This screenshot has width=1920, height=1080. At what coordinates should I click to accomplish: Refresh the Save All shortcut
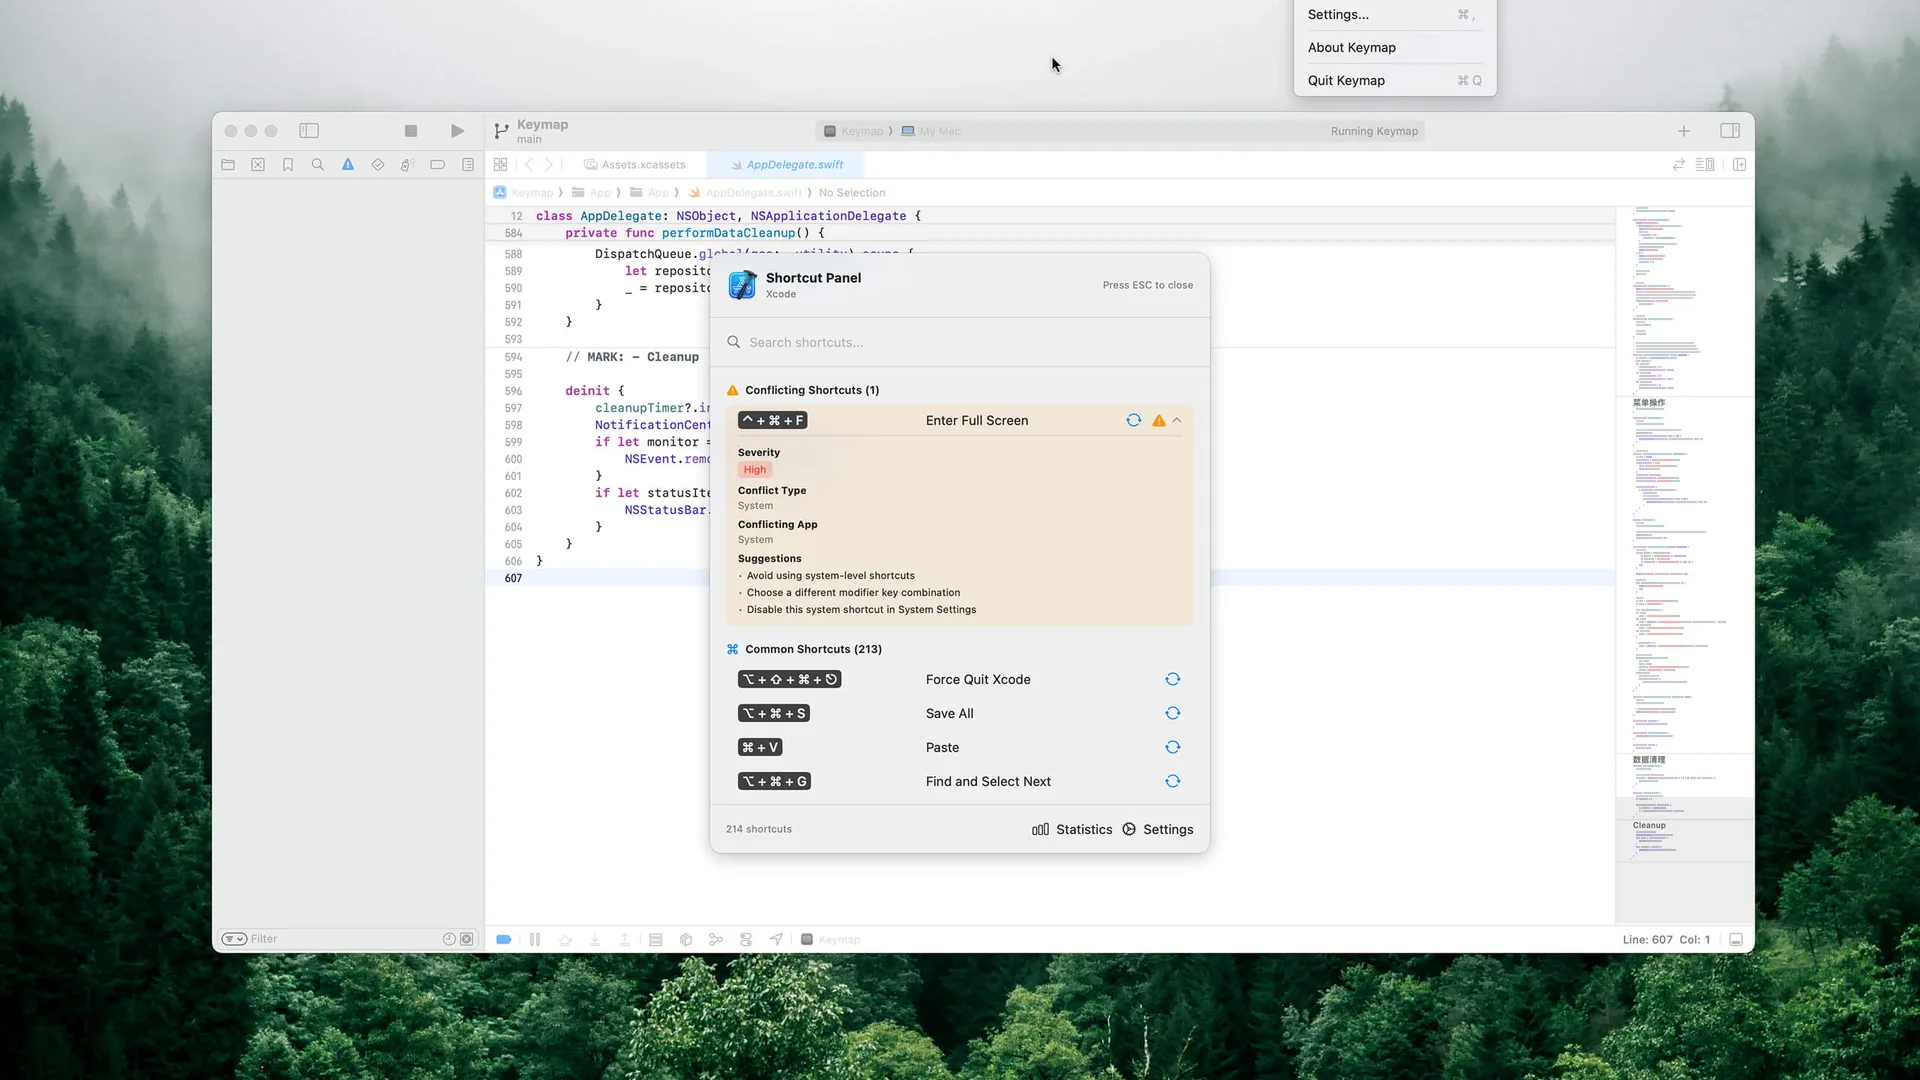click(1173, 714)
